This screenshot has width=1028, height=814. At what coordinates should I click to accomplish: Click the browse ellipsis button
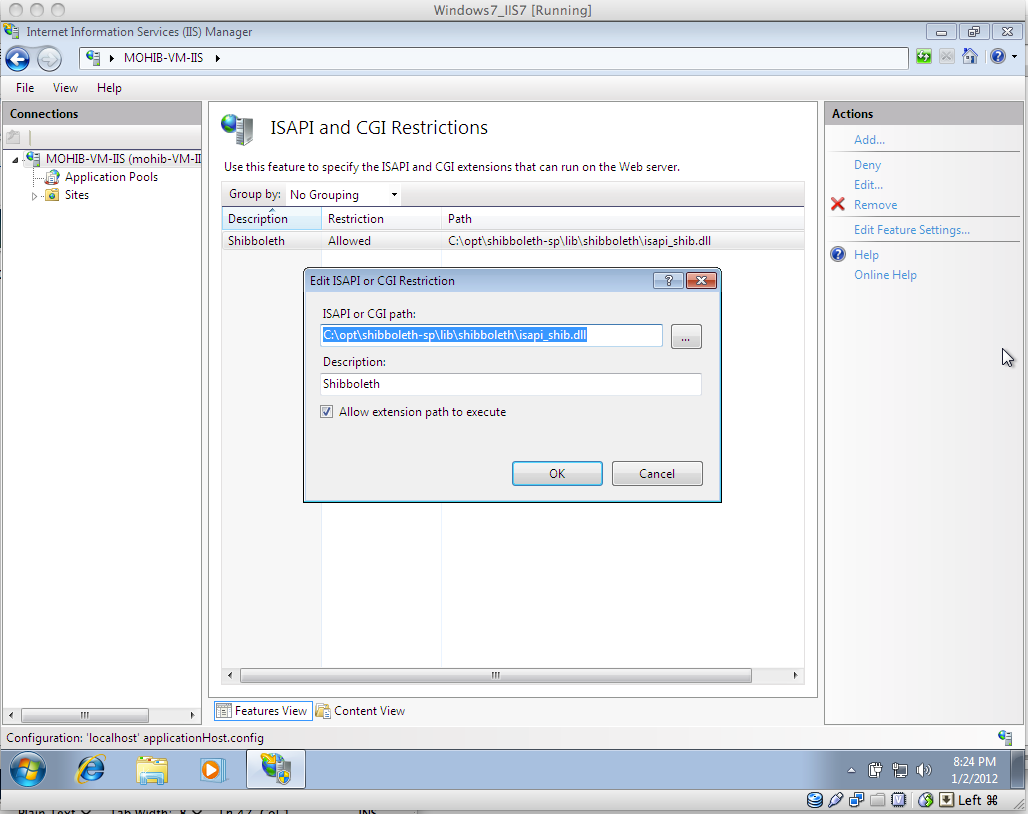click(686, 337)
